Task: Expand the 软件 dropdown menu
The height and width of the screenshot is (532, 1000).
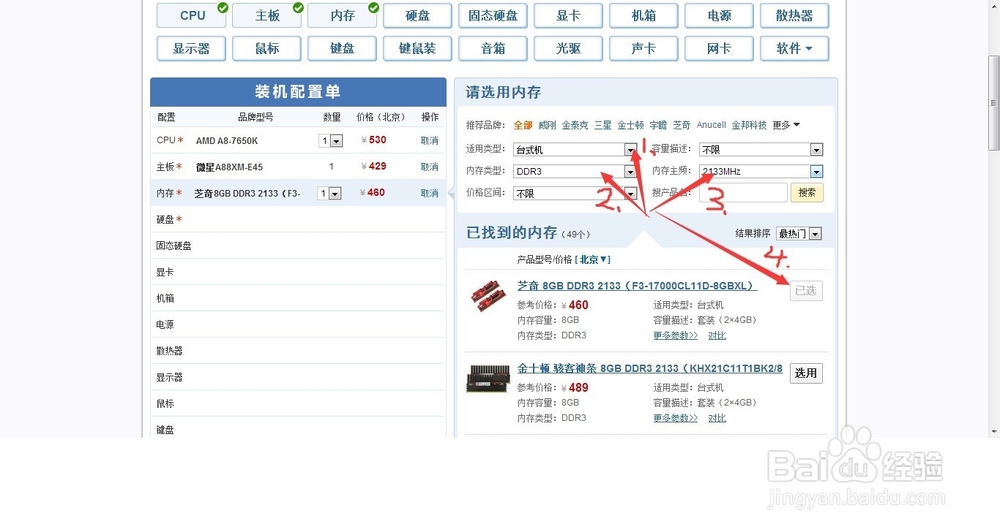Action: pos(794,48)
